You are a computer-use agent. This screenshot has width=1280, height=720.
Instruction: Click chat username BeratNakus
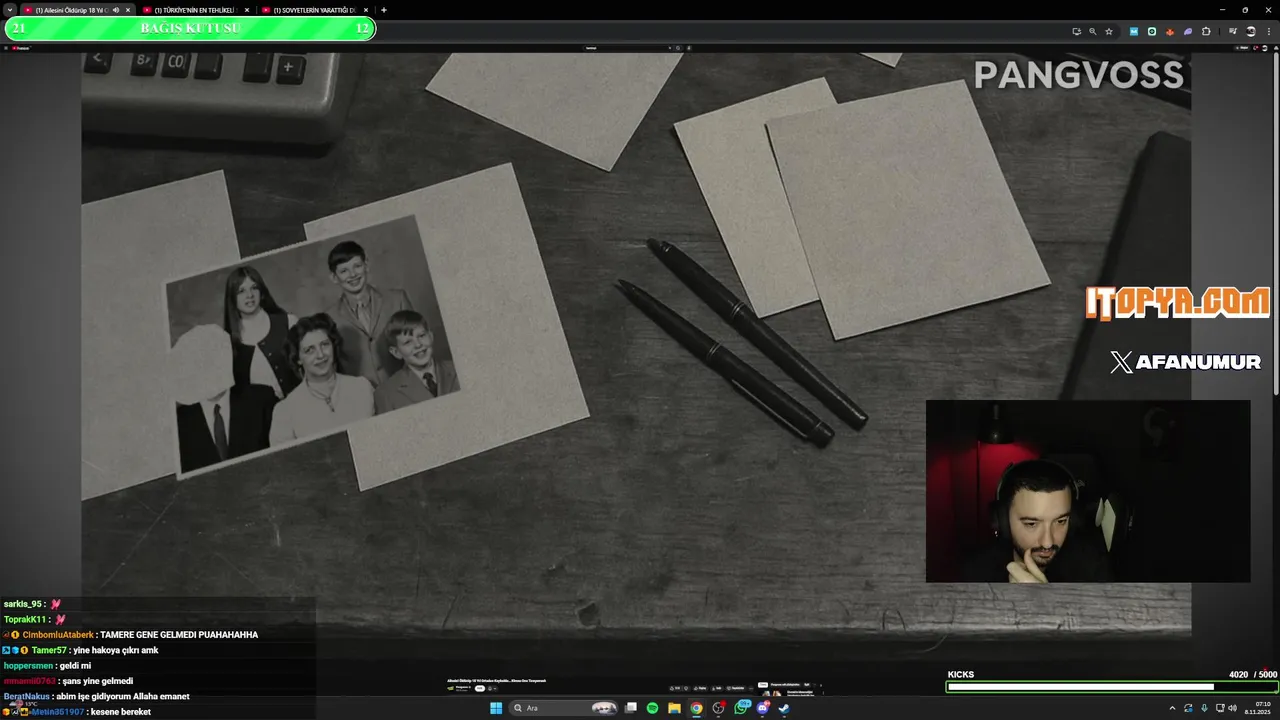(27, 696)
